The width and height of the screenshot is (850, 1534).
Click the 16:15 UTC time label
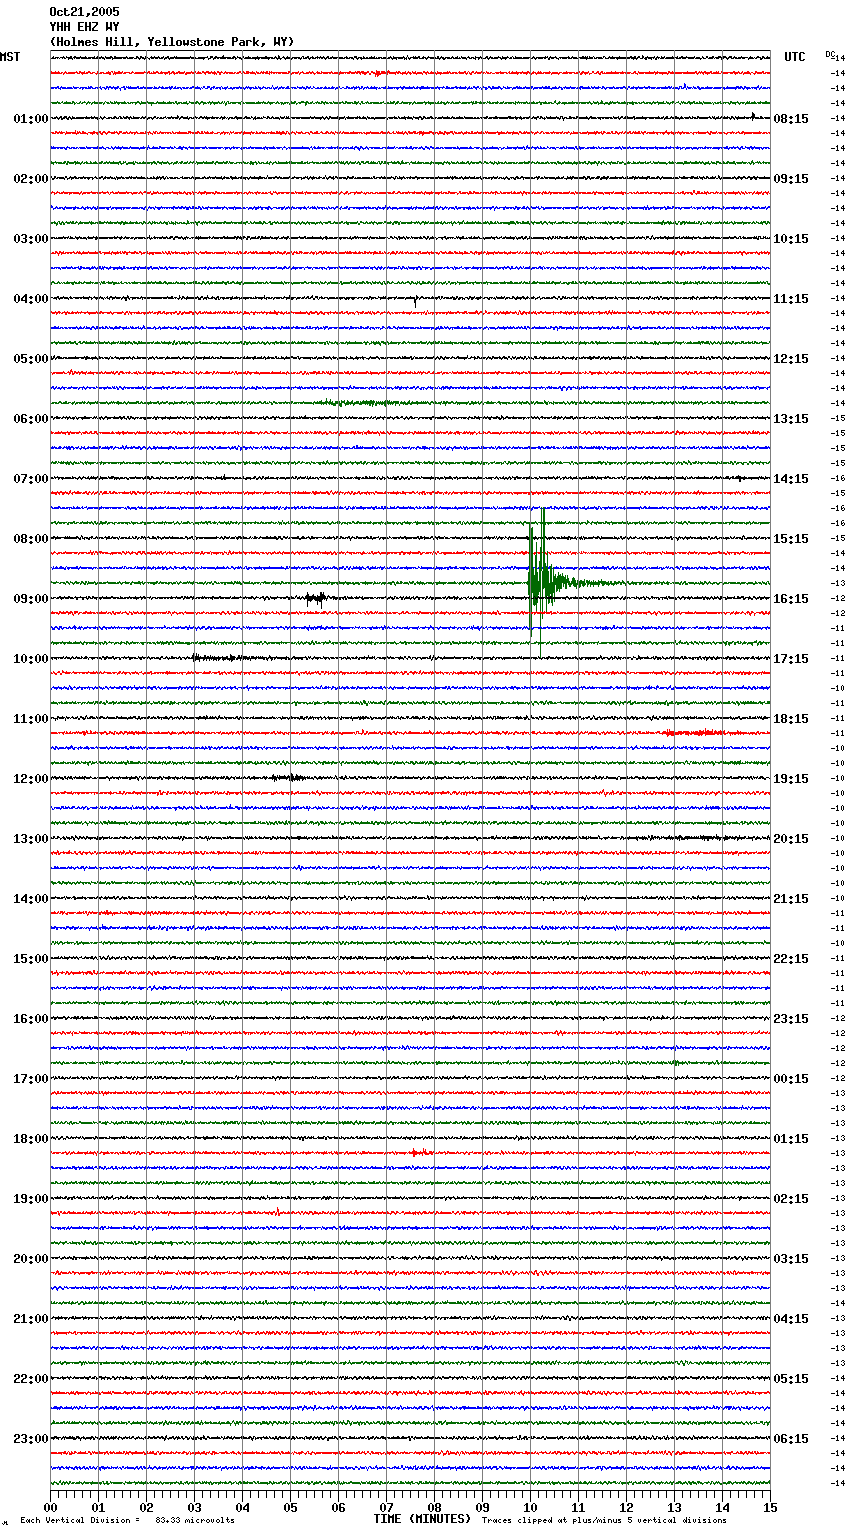pos(791,599)
